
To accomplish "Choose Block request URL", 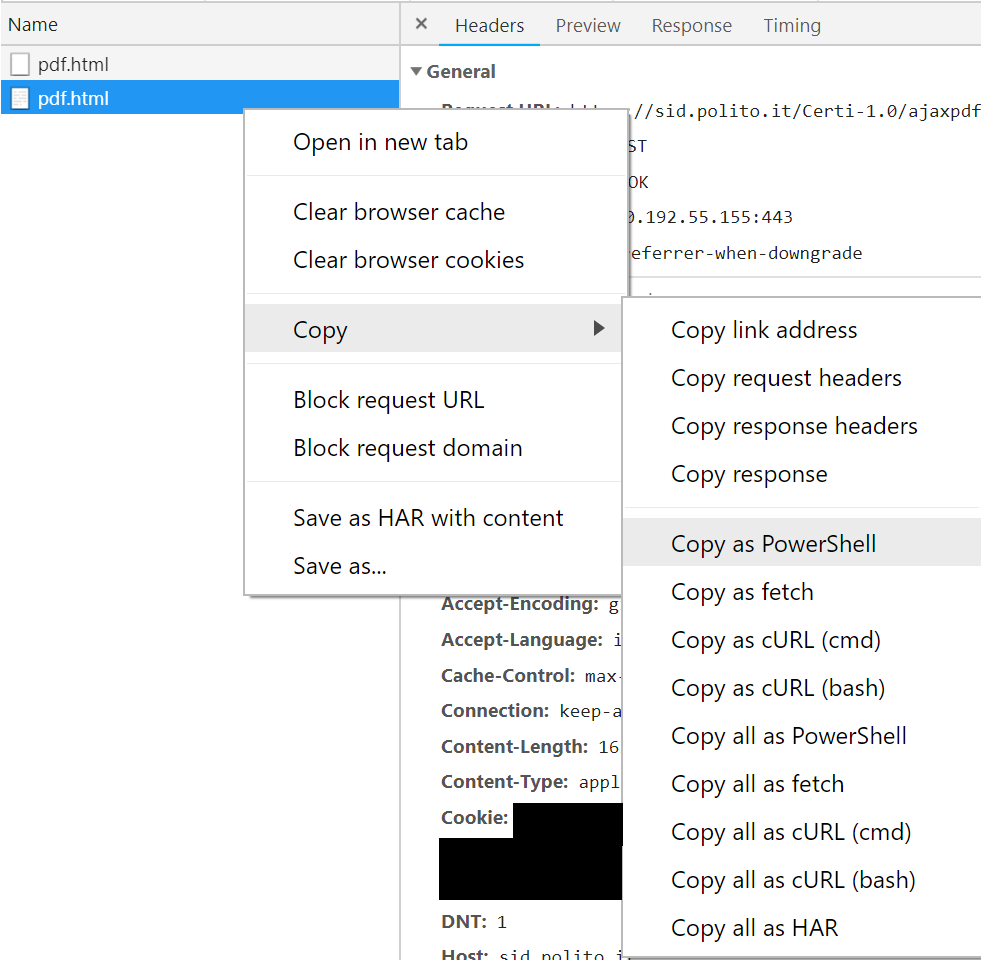I will [x=388, y=400].
